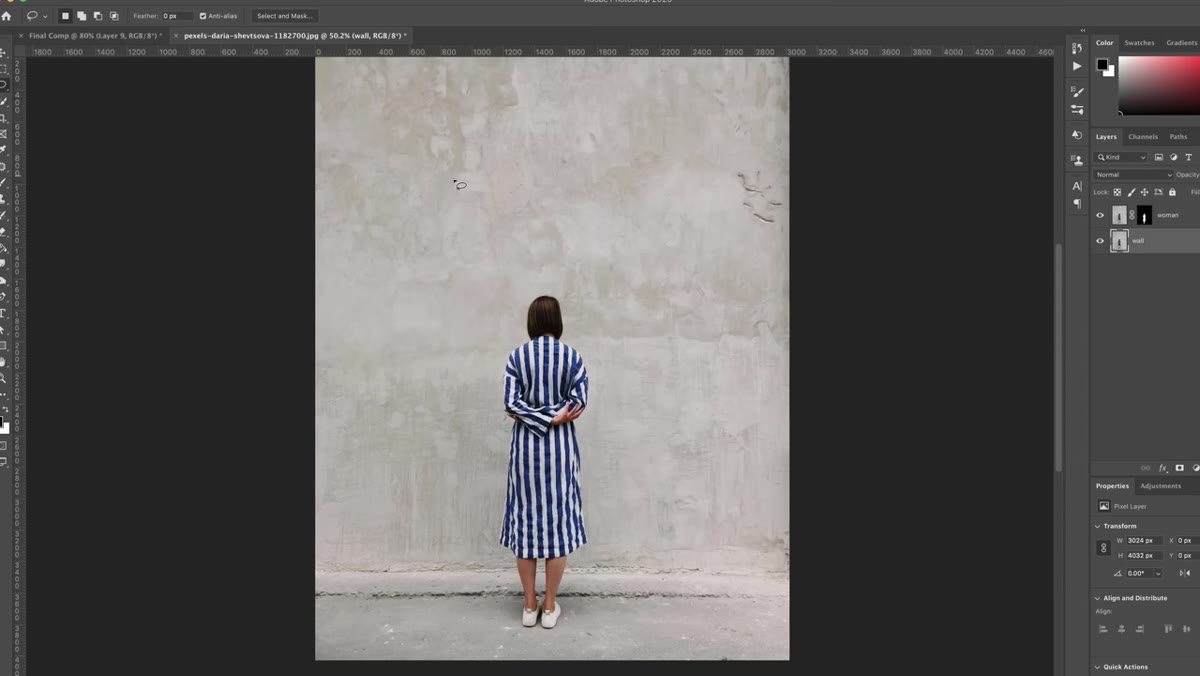Choose Add to Selection mode icon

pos(82,16)
